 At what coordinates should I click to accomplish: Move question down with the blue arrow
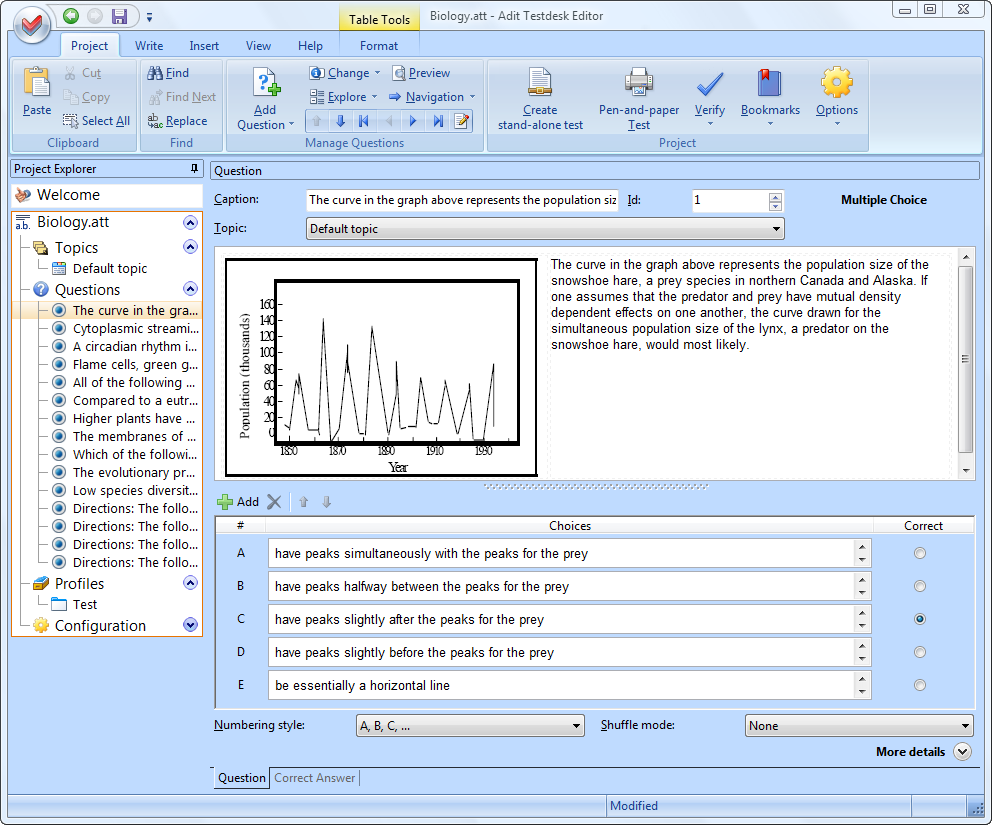(340, 121)
